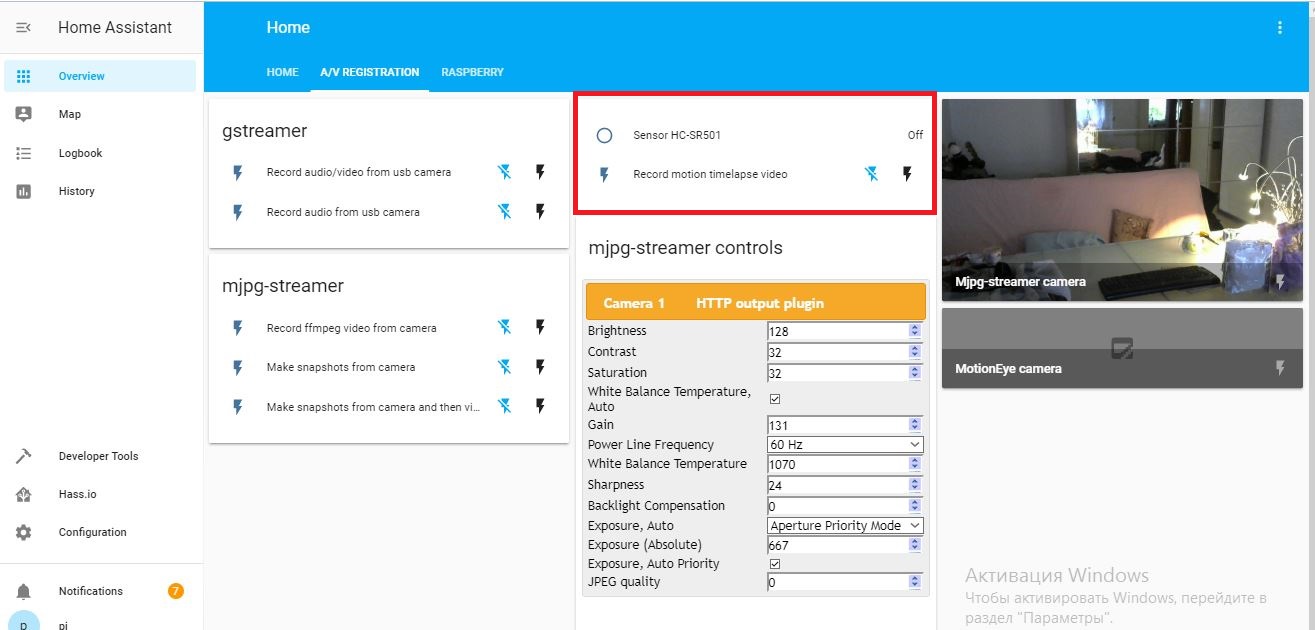The width and height of the screenshot is (1315, 630).
Task: Click the pi user profile avatar
Action: tap(24, 623)
